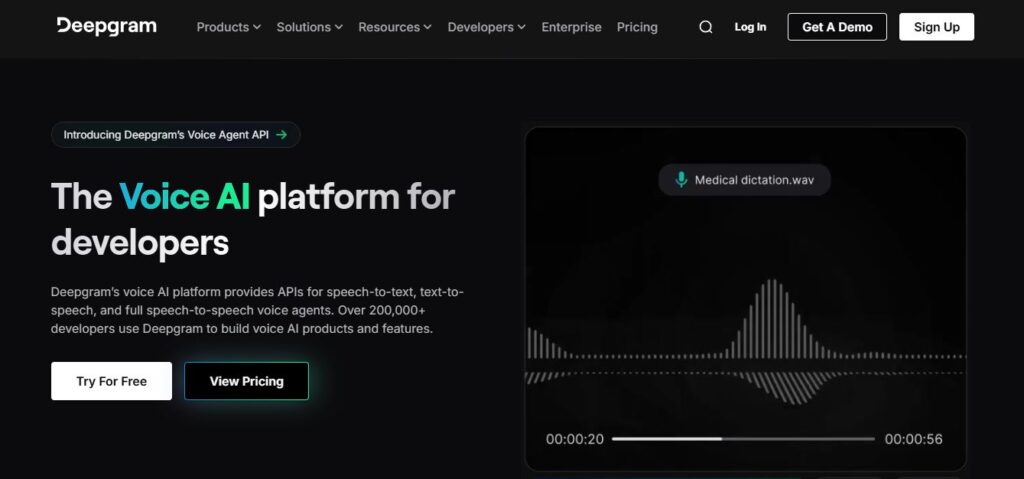Click the microphone icon beside Medical dictation.wav
This screenshot has height=479, width=1024.
click(681, 180)
